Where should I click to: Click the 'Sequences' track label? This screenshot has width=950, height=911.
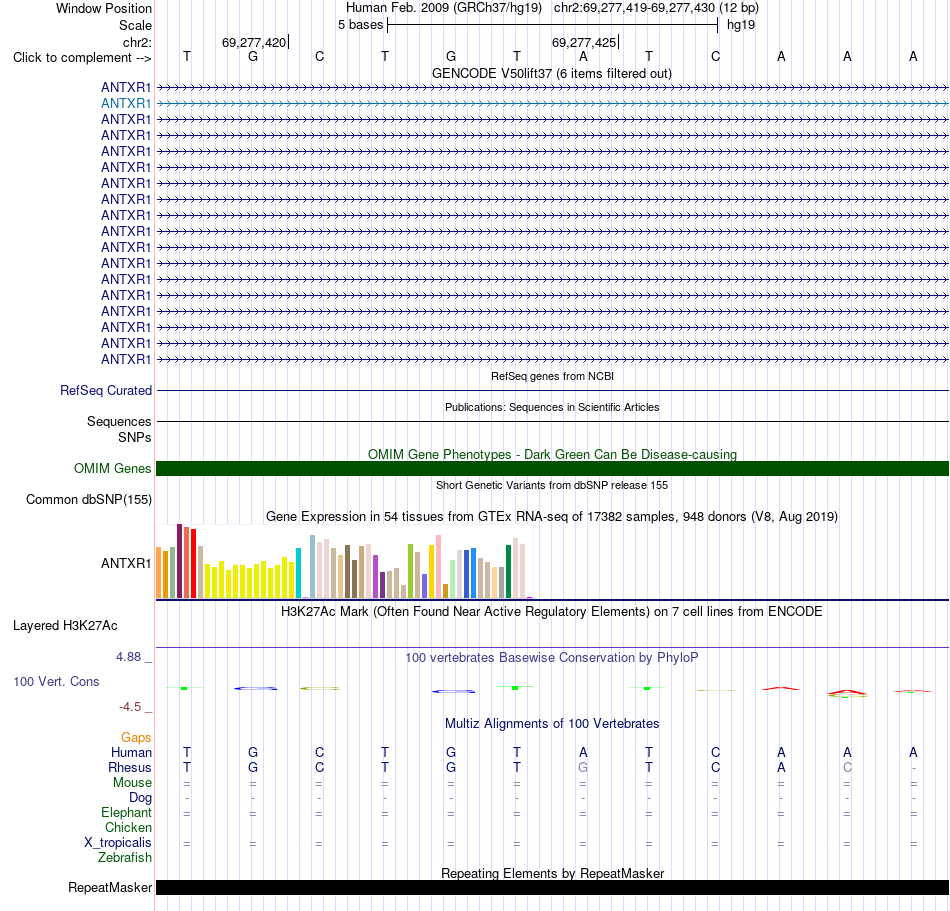119,422
